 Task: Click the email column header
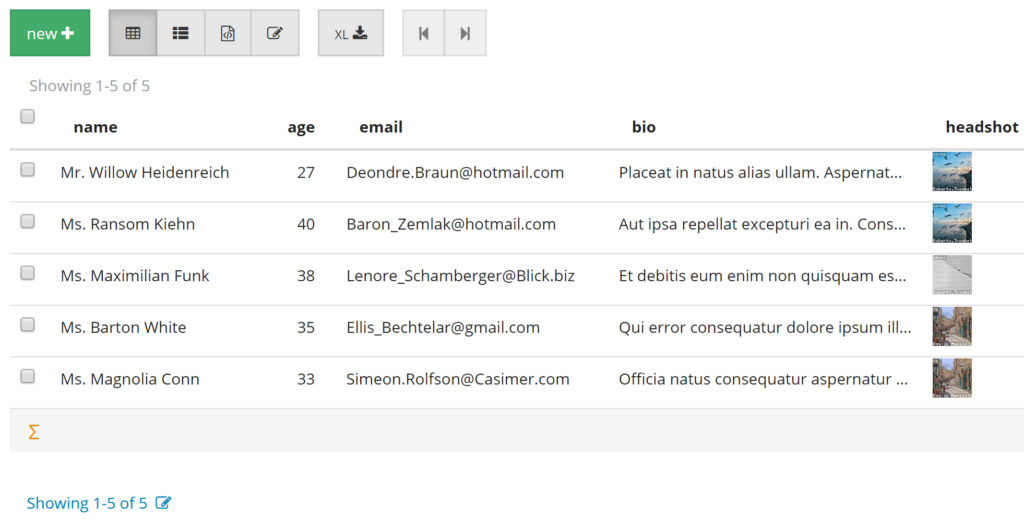(381, 127)
